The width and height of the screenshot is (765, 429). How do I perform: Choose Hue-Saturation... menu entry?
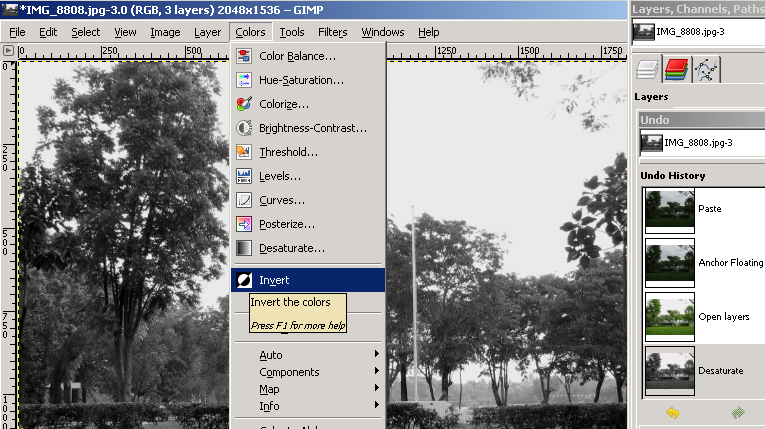coord(308,80)
